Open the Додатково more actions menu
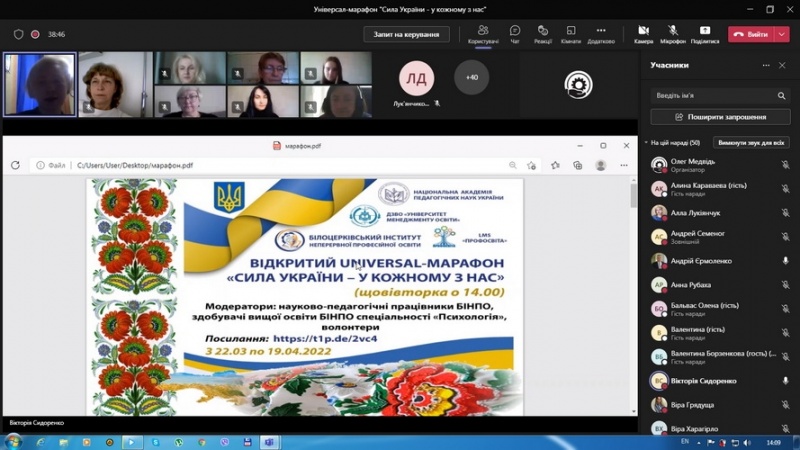Image resolution: width=800 pixels, height=450 pixels. [601, 34]
